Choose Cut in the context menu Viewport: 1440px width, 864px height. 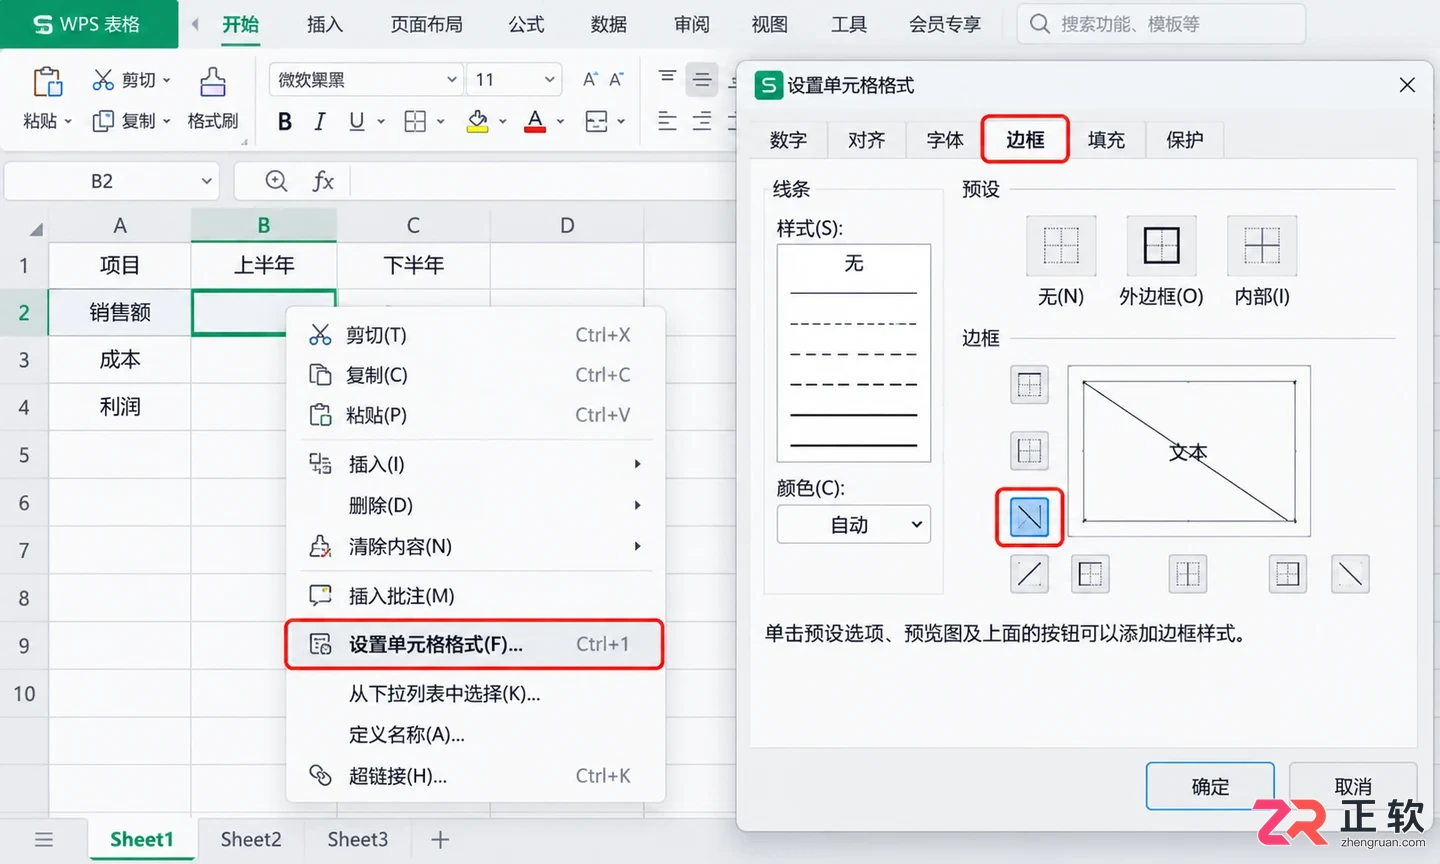point(474,335)
